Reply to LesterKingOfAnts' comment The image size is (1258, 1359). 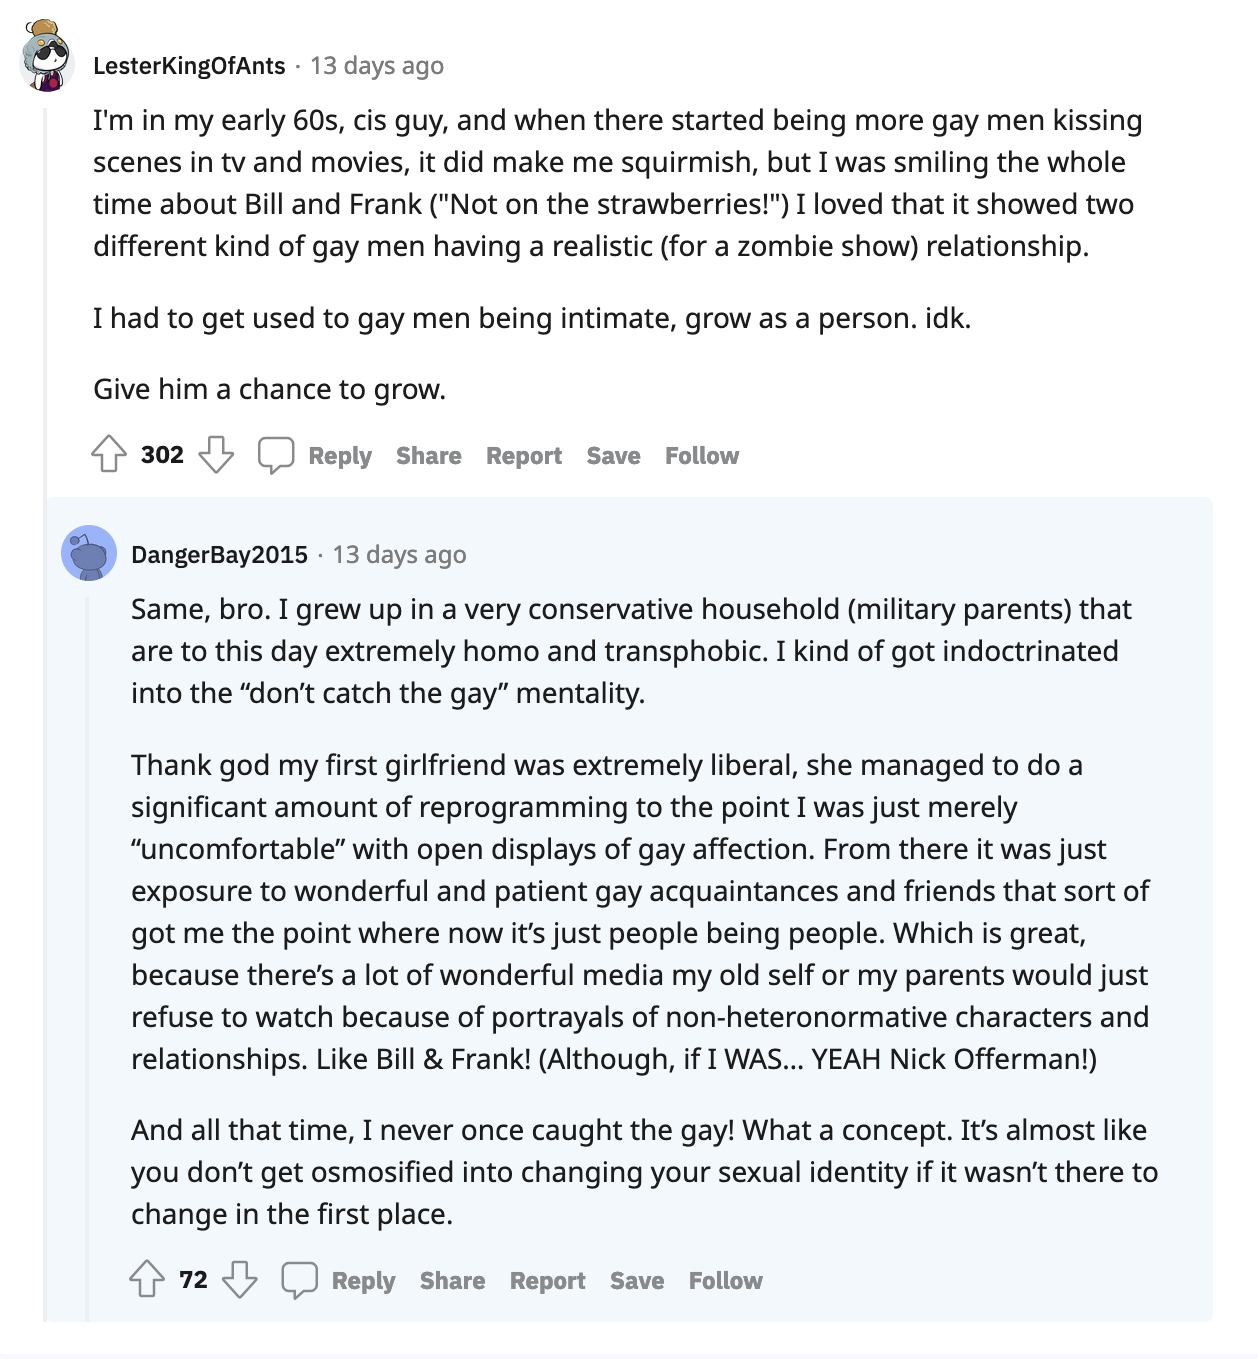[340, 456]
